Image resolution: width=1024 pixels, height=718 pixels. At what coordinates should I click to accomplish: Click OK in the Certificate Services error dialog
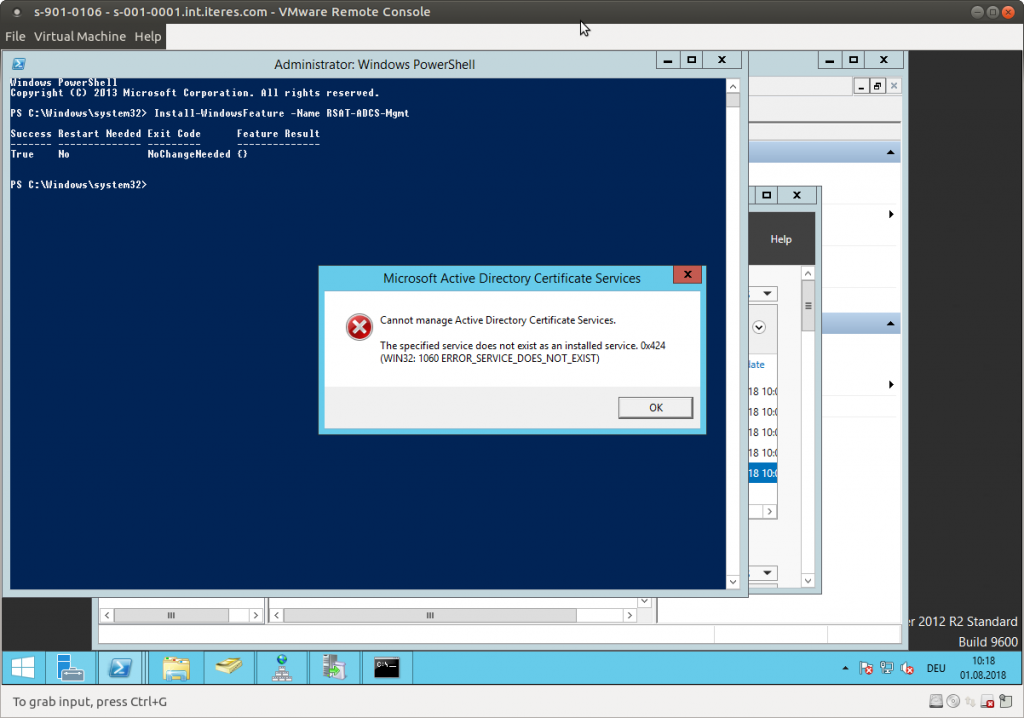655,408
